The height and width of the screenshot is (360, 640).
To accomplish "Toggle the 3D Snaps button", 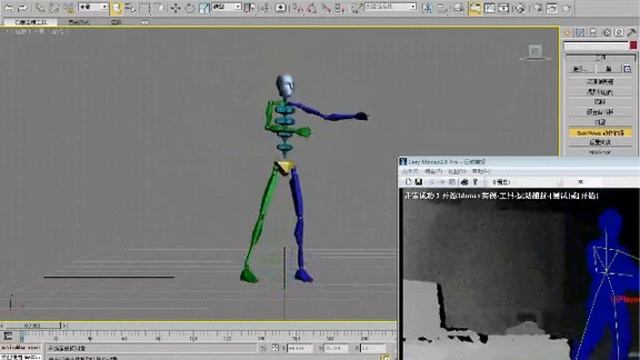I will pos(299,8).
